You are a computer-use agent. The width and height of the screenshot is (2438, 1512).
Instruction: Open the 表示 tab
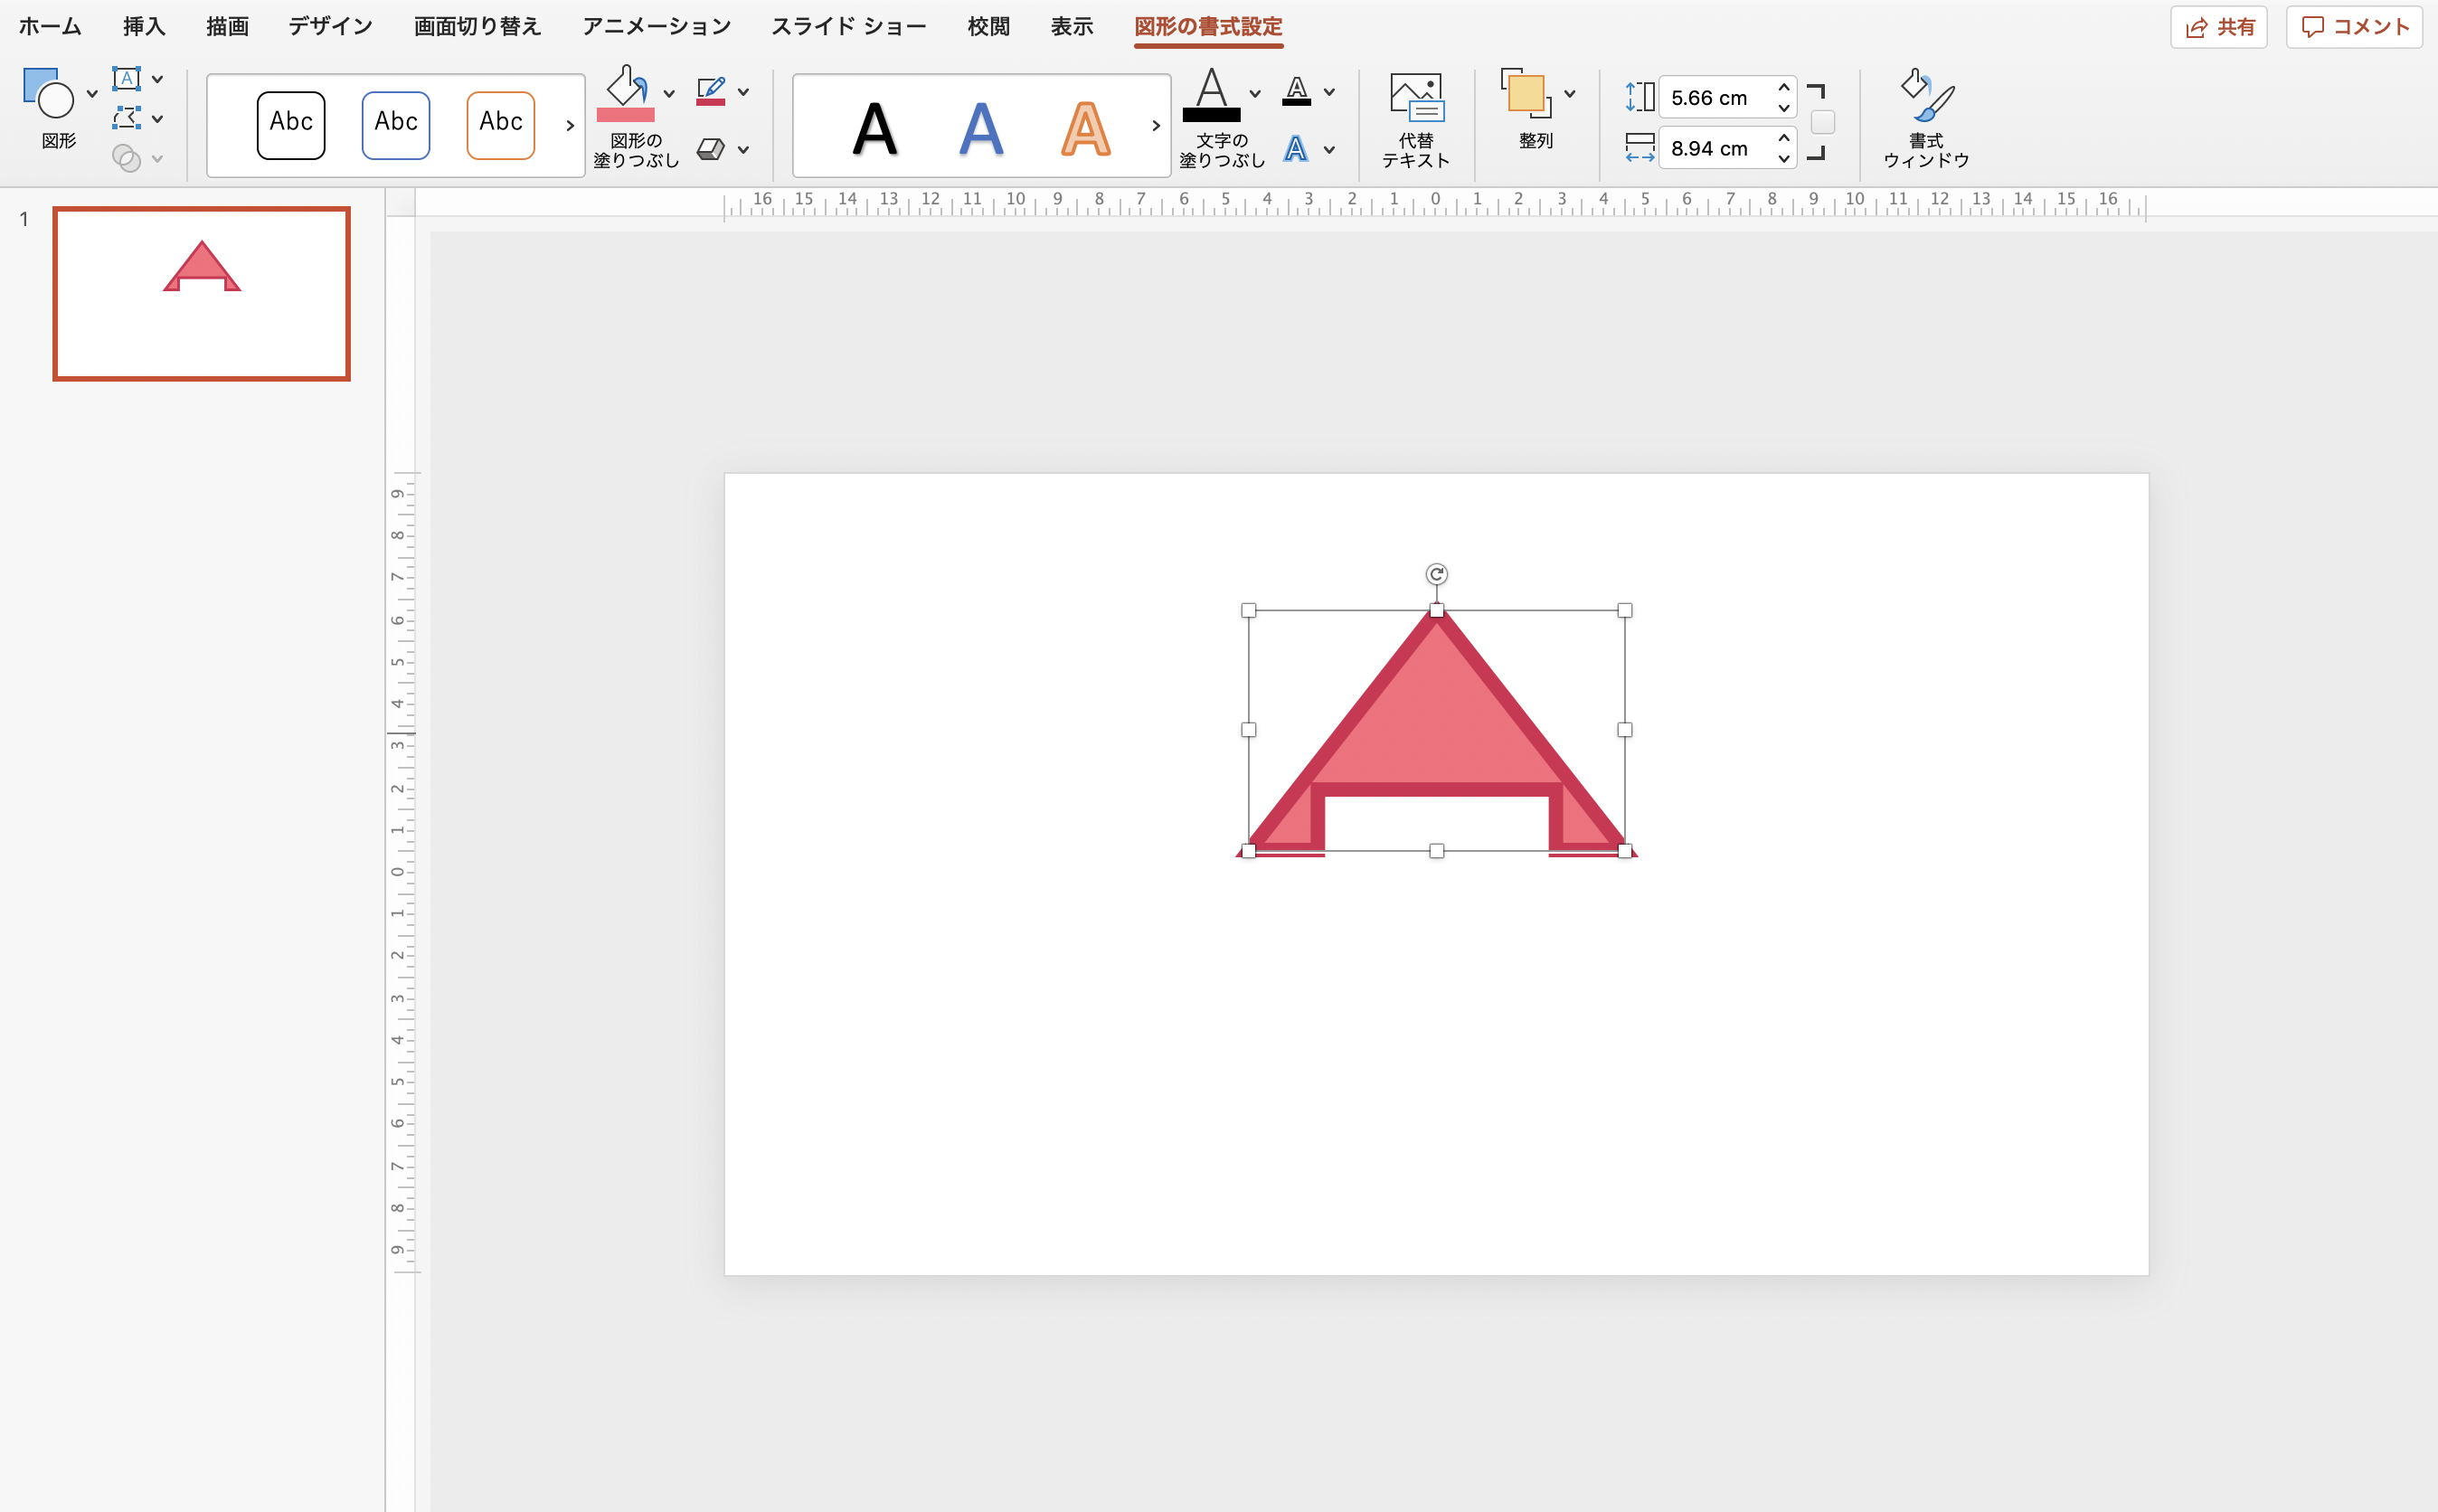(1071, 26)
